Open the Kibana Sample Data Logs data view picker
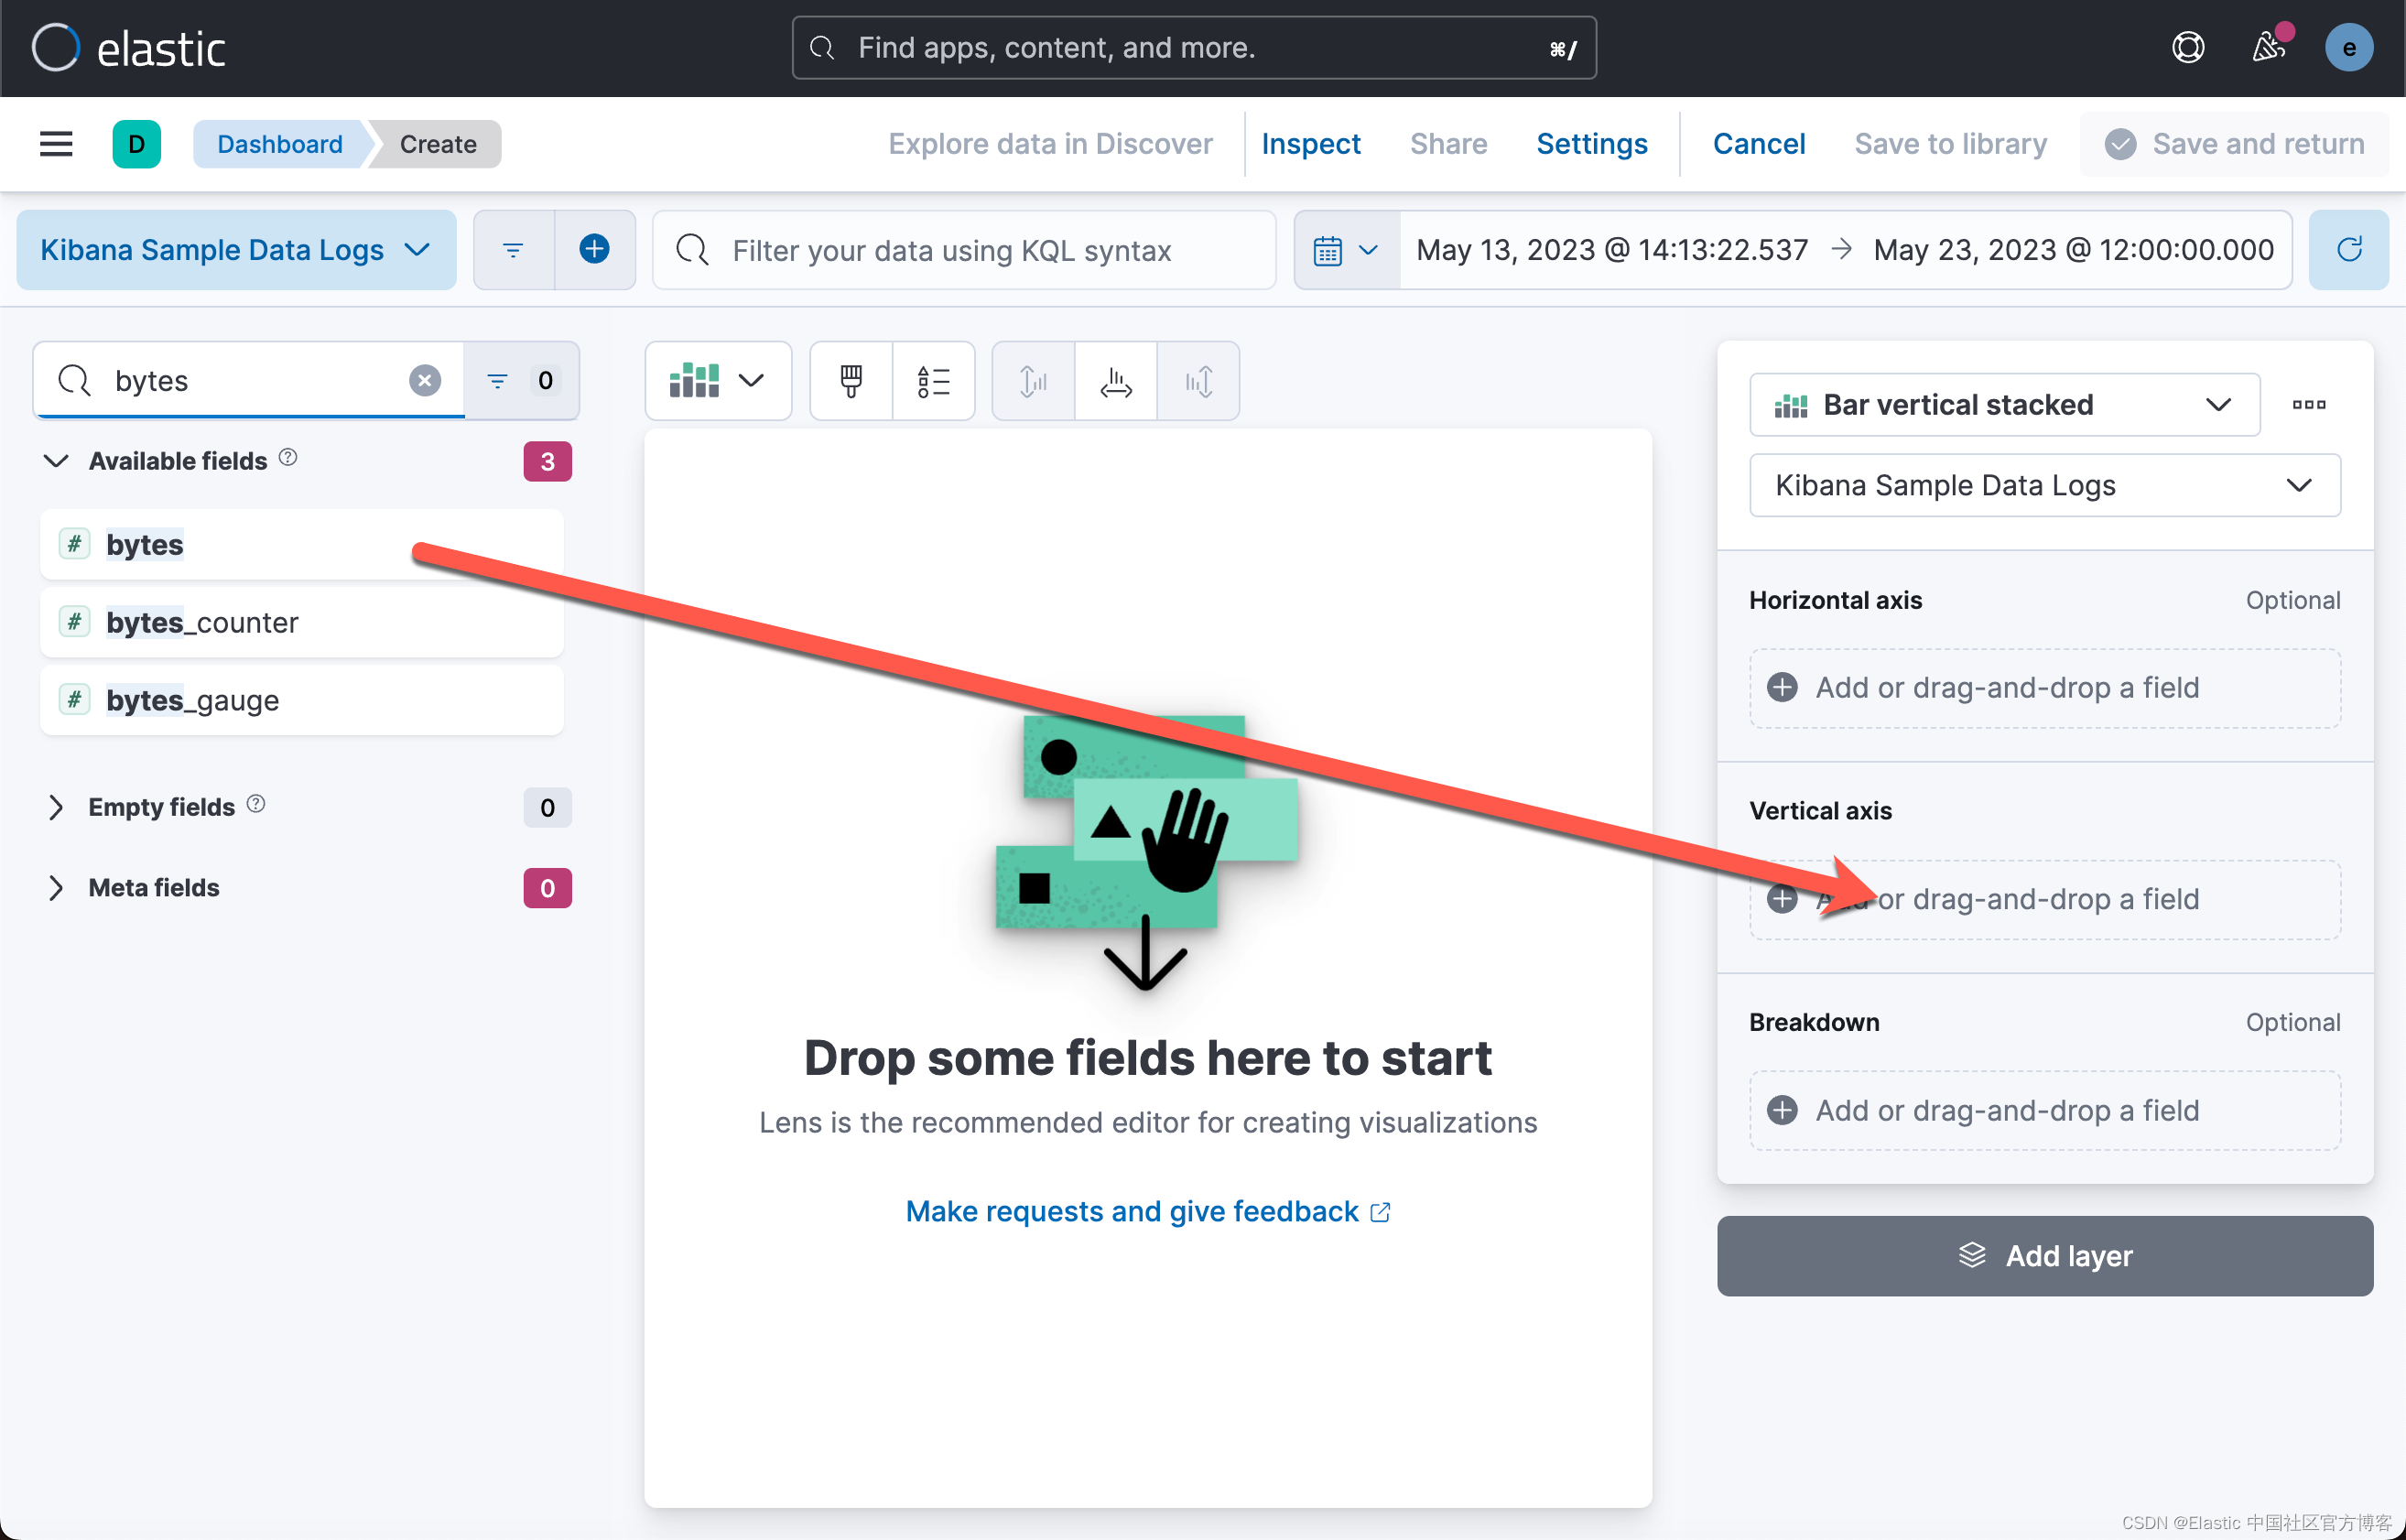Image resolution: width=2406 pixels, height=1540 pixels. (x=236, y=250)
